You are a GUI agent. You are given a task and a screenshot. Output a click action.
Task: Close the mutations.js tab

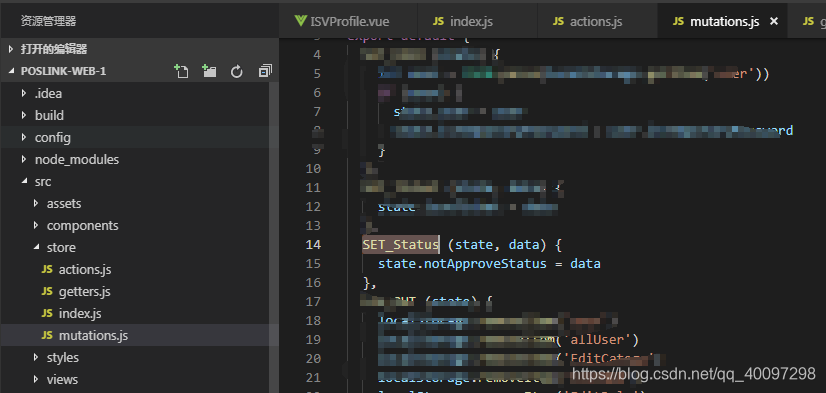(x=774, y=21)
